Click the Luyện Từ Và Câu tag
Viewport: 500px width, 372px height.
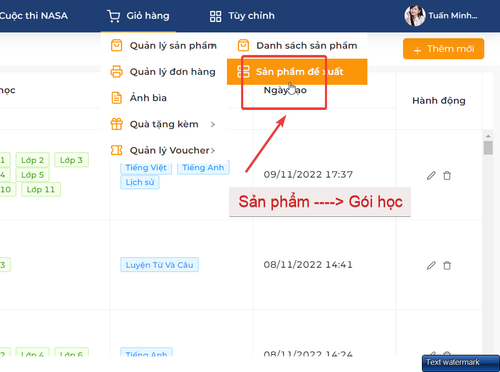(159, 265)
